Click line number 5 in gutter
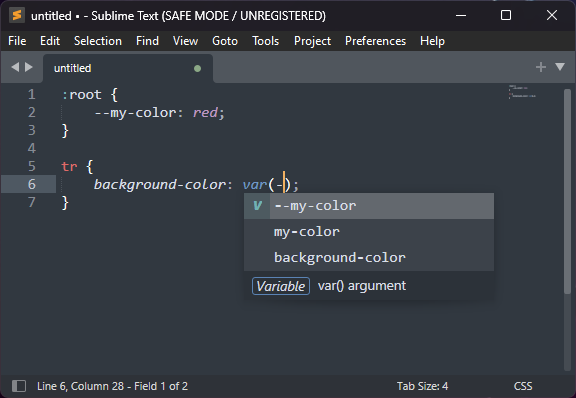 point(32,166)
